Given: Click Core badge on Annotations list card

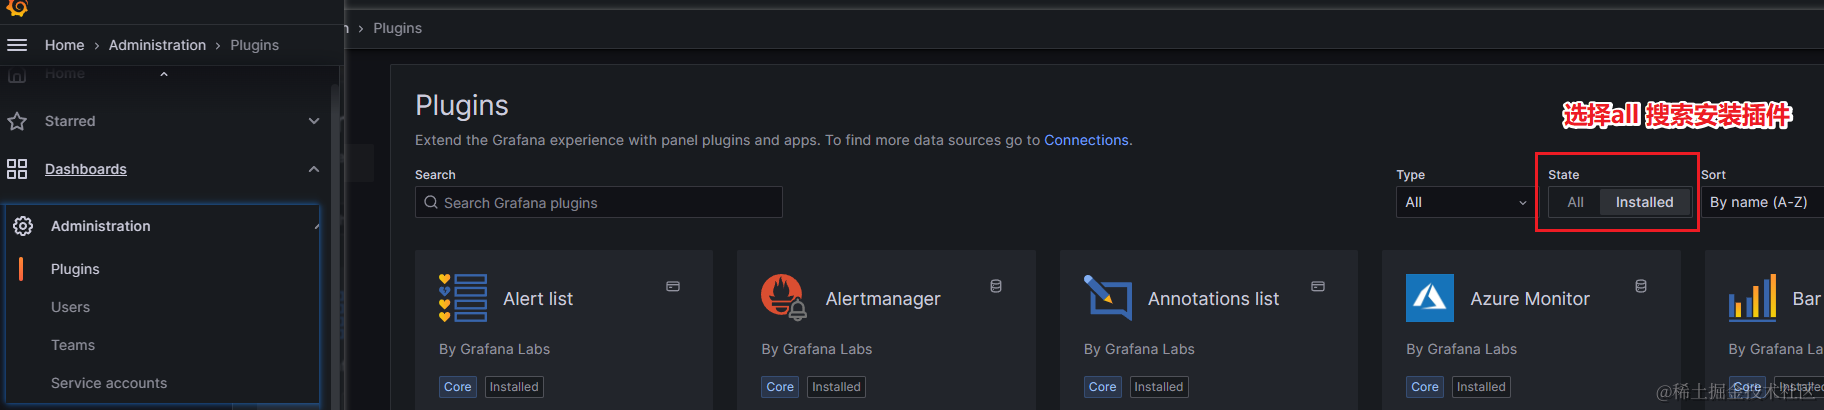Looking at the screenshot, I should click(1103, 387).
